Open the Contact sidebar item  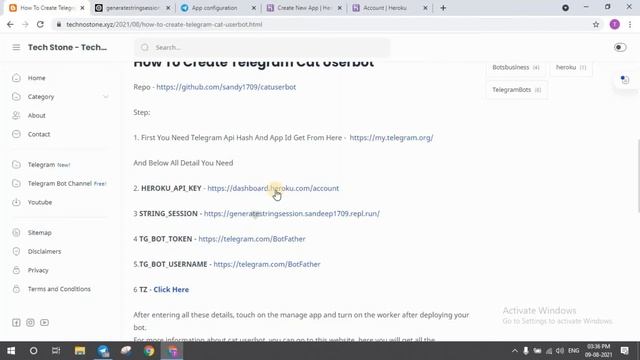click(x=39, y=134)
